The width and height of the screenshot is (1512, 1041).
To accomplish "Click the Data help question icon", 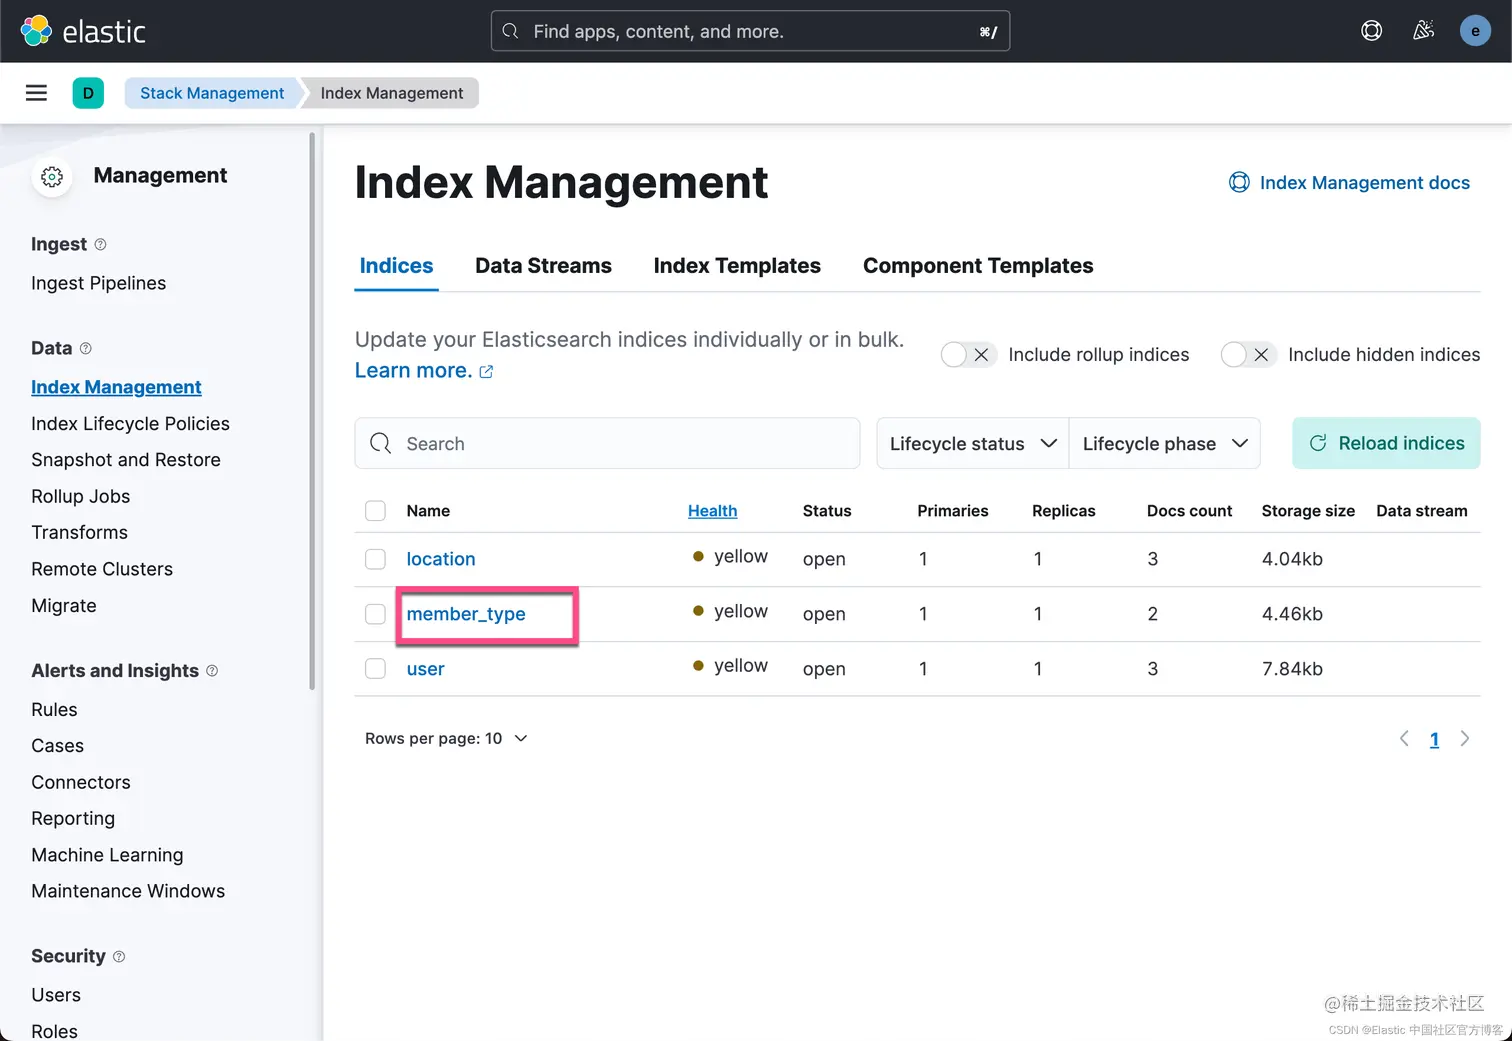I will coord(86,348).
